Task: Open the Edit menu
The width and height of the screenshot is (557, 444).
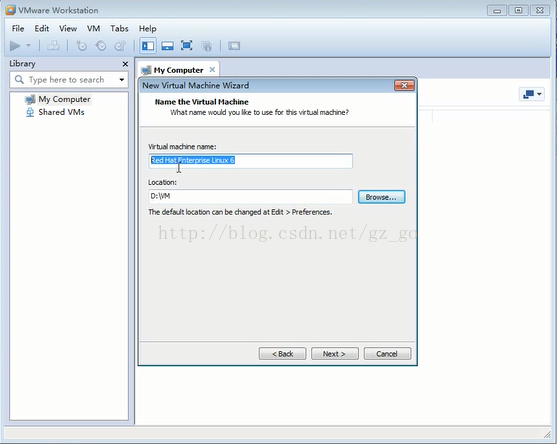Action: tap(42, 28)
